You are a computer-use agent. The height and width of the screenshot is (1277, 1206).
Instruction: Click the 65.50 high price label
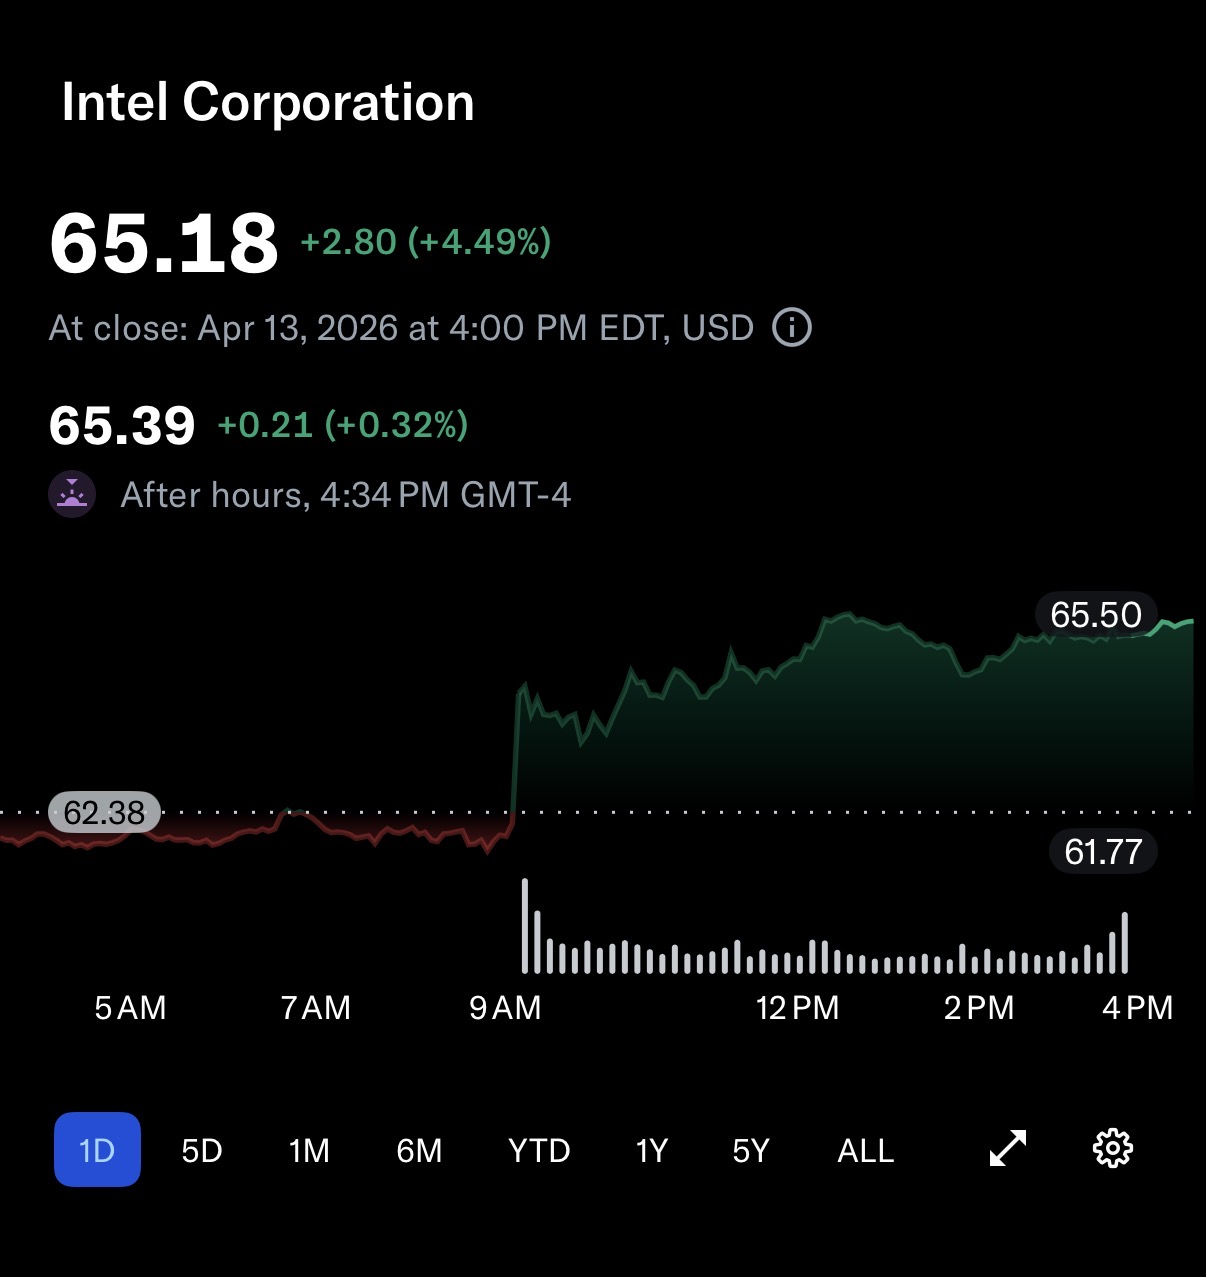1096,615
